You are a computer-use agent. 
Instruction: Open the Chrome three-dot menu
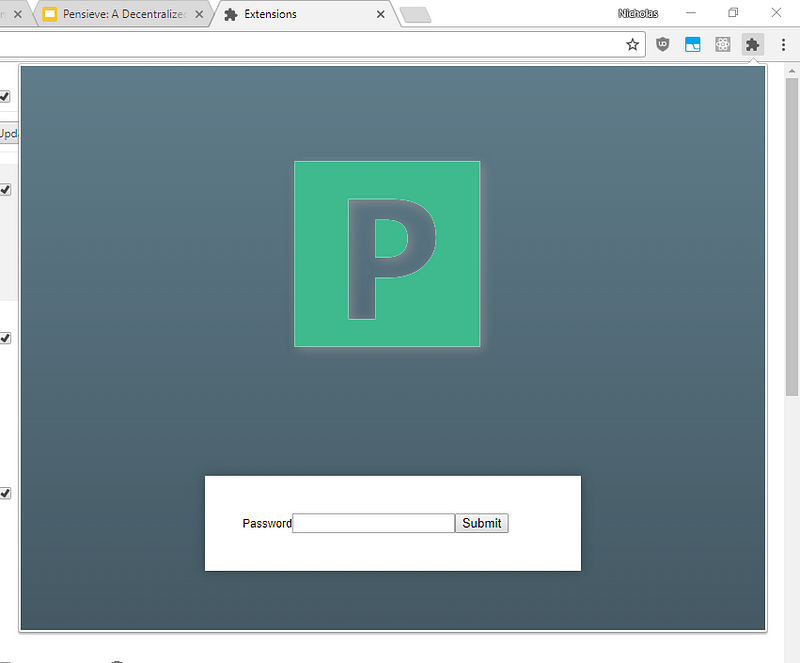[x=783, y=45]
